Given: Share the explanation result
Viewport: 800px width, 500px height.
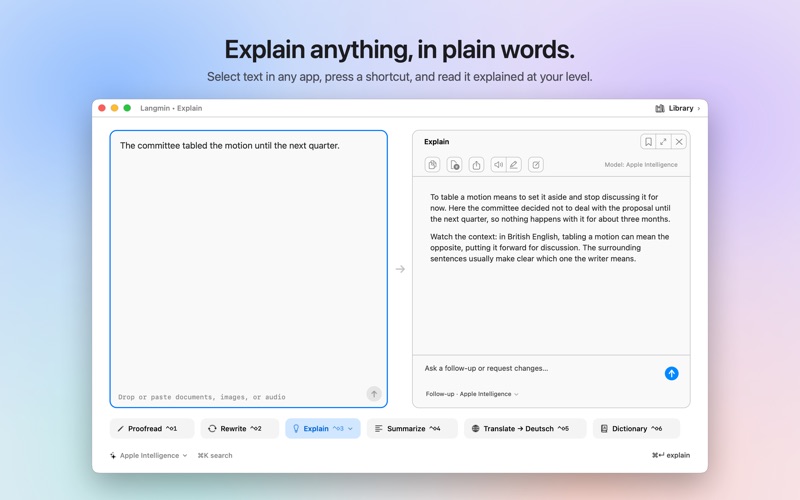Looking at the screenshot, I should (476, 165).
